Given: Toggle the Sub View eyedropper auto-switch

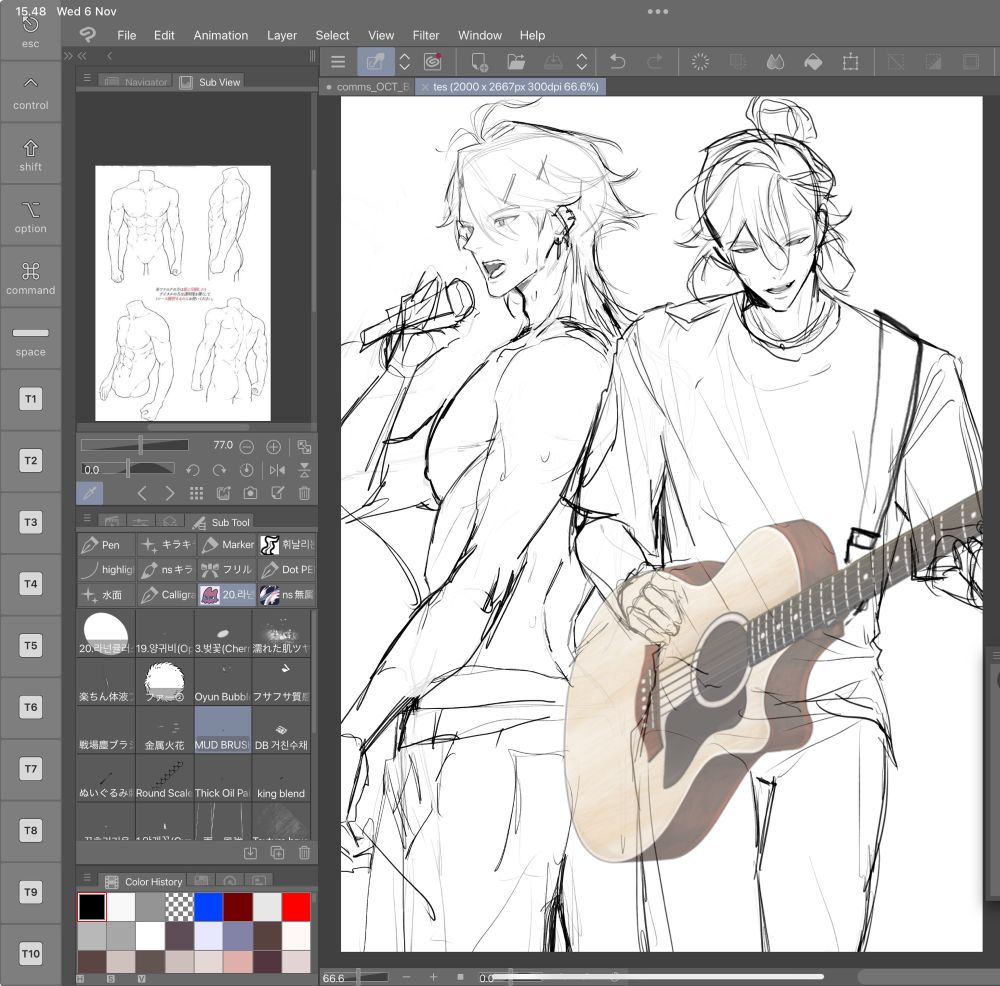Looking at the screenshot, I should pos(90,493).
